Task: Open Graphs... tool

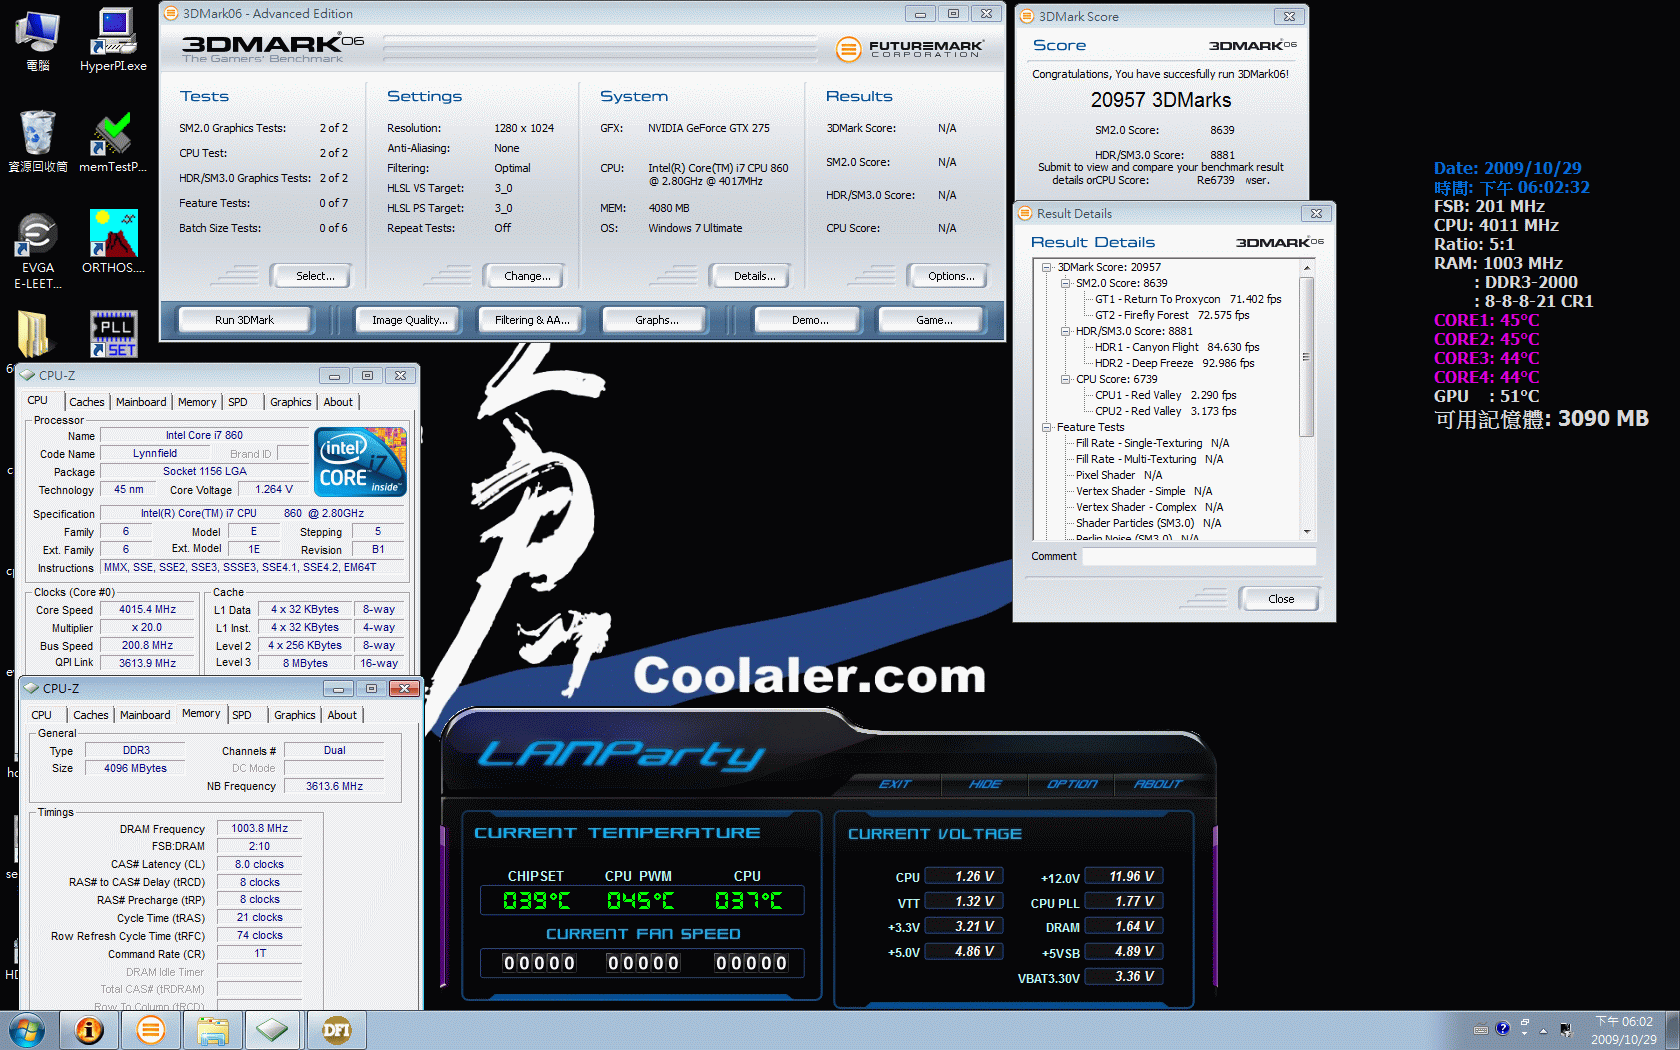Action: point(656,320)
